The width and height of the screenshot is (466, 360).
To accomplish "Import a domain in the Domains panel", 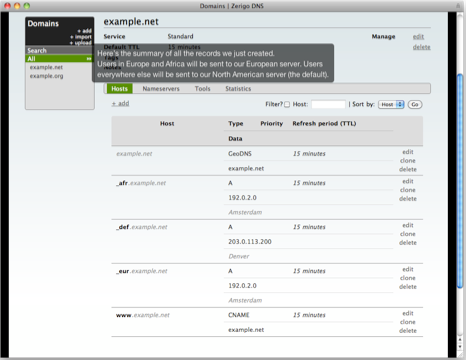I will pyautogui.click(x=81, y=37).
